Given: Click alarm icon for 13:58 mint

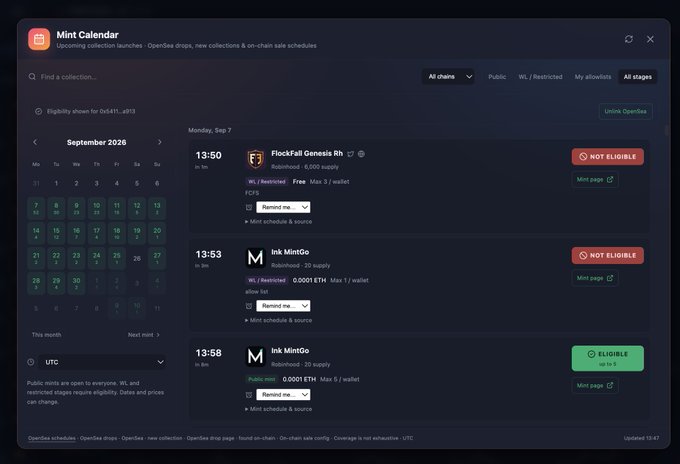Looking at the screenshot, I should tap(249, 395).
